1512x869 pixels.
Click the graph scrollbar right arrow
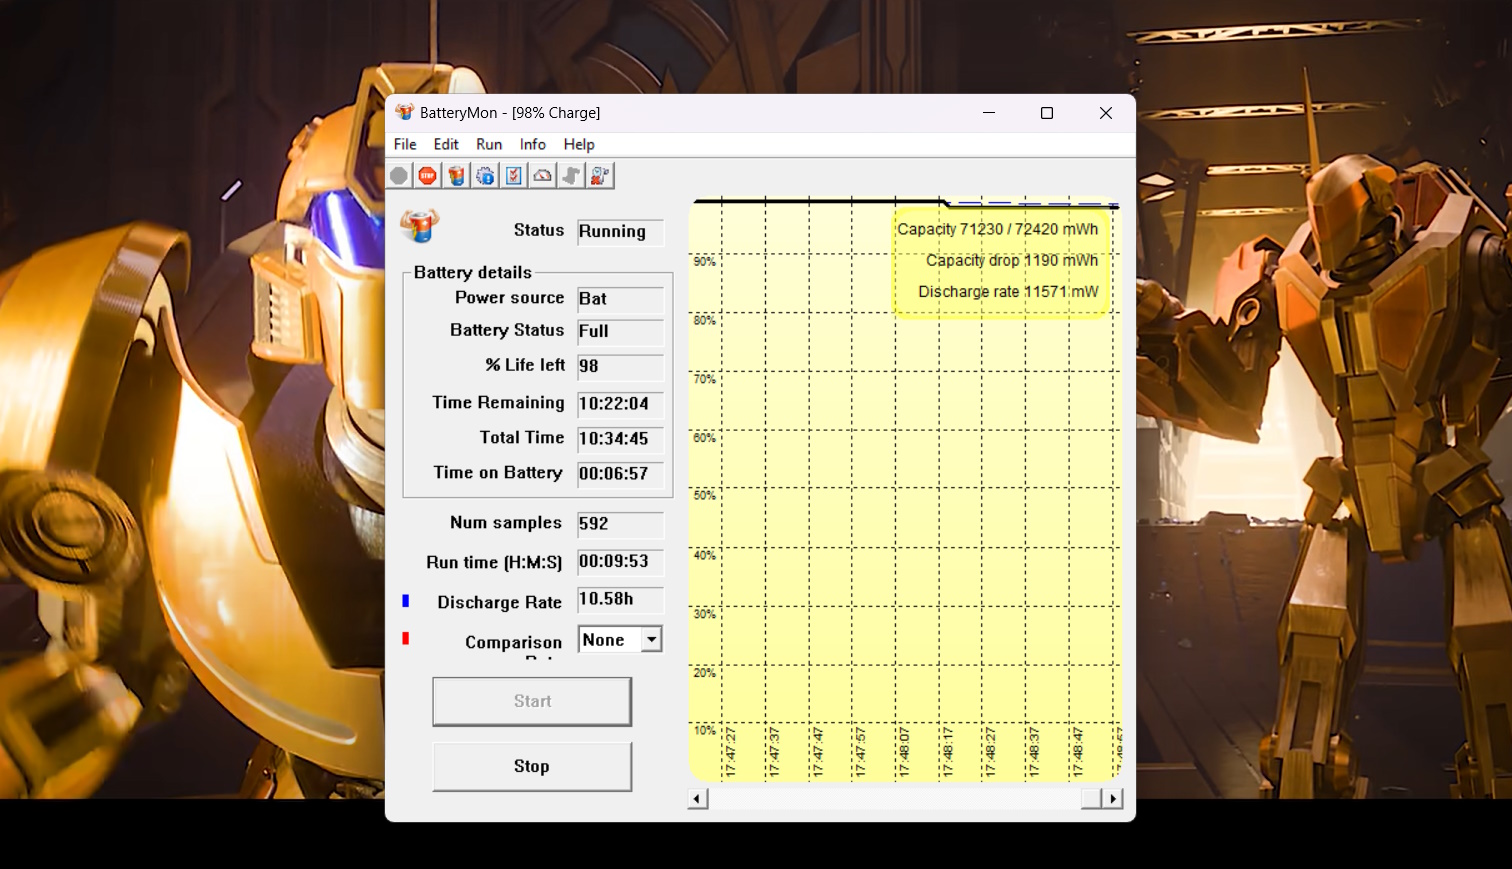[1112, 798]
